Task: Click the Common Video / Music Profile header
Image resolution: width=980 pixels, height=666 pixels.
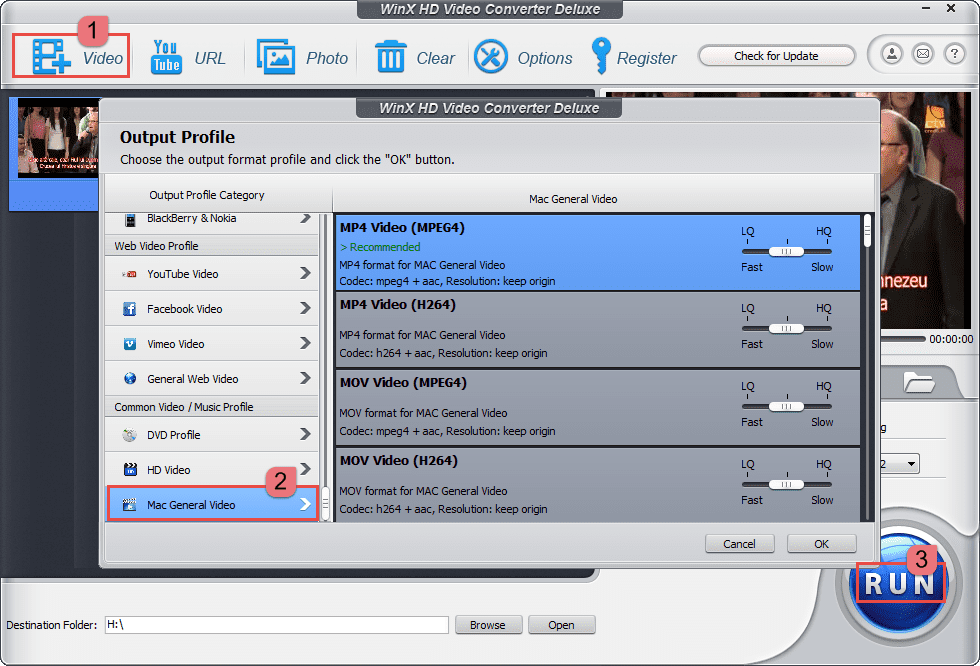Action: [184, 407]
